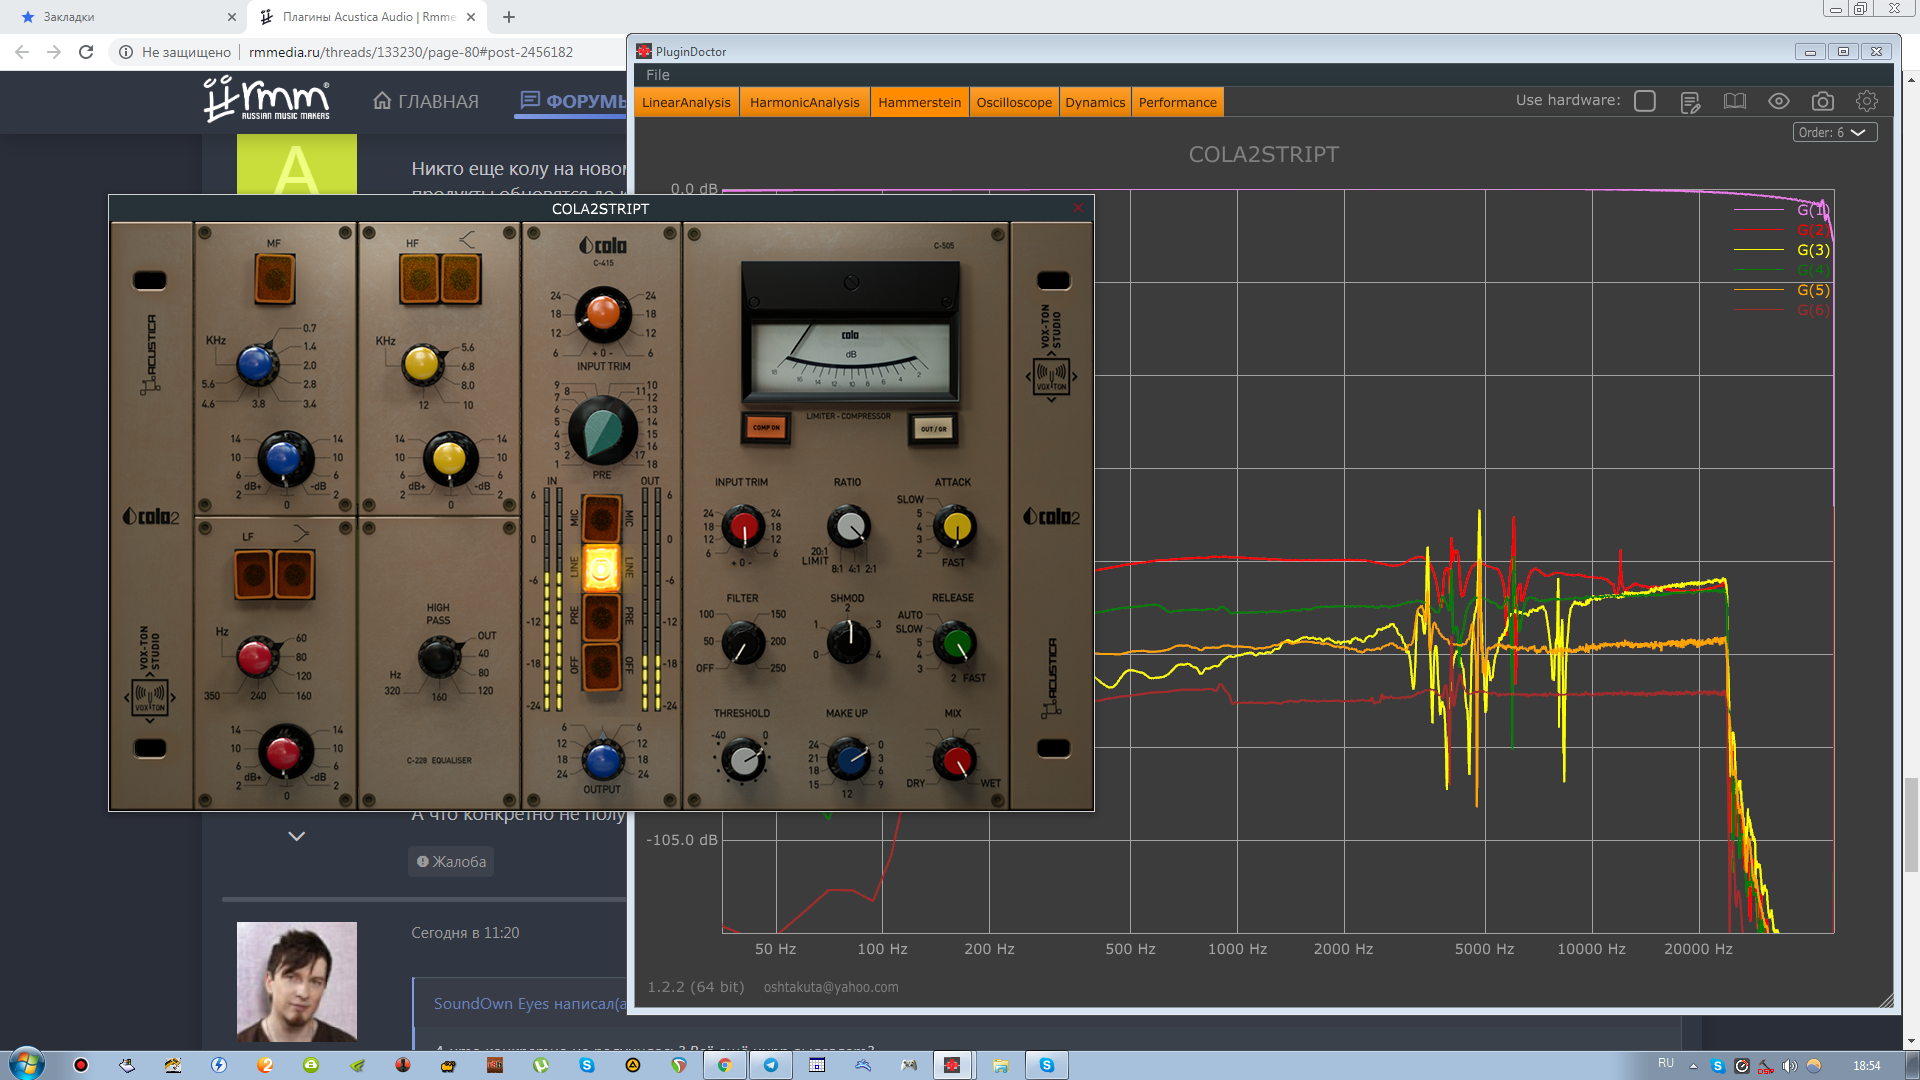The height and width of the screenshot is (1080, 1920).
Task: Toggle the G(3) curve in the legend
Action: 1812,250
